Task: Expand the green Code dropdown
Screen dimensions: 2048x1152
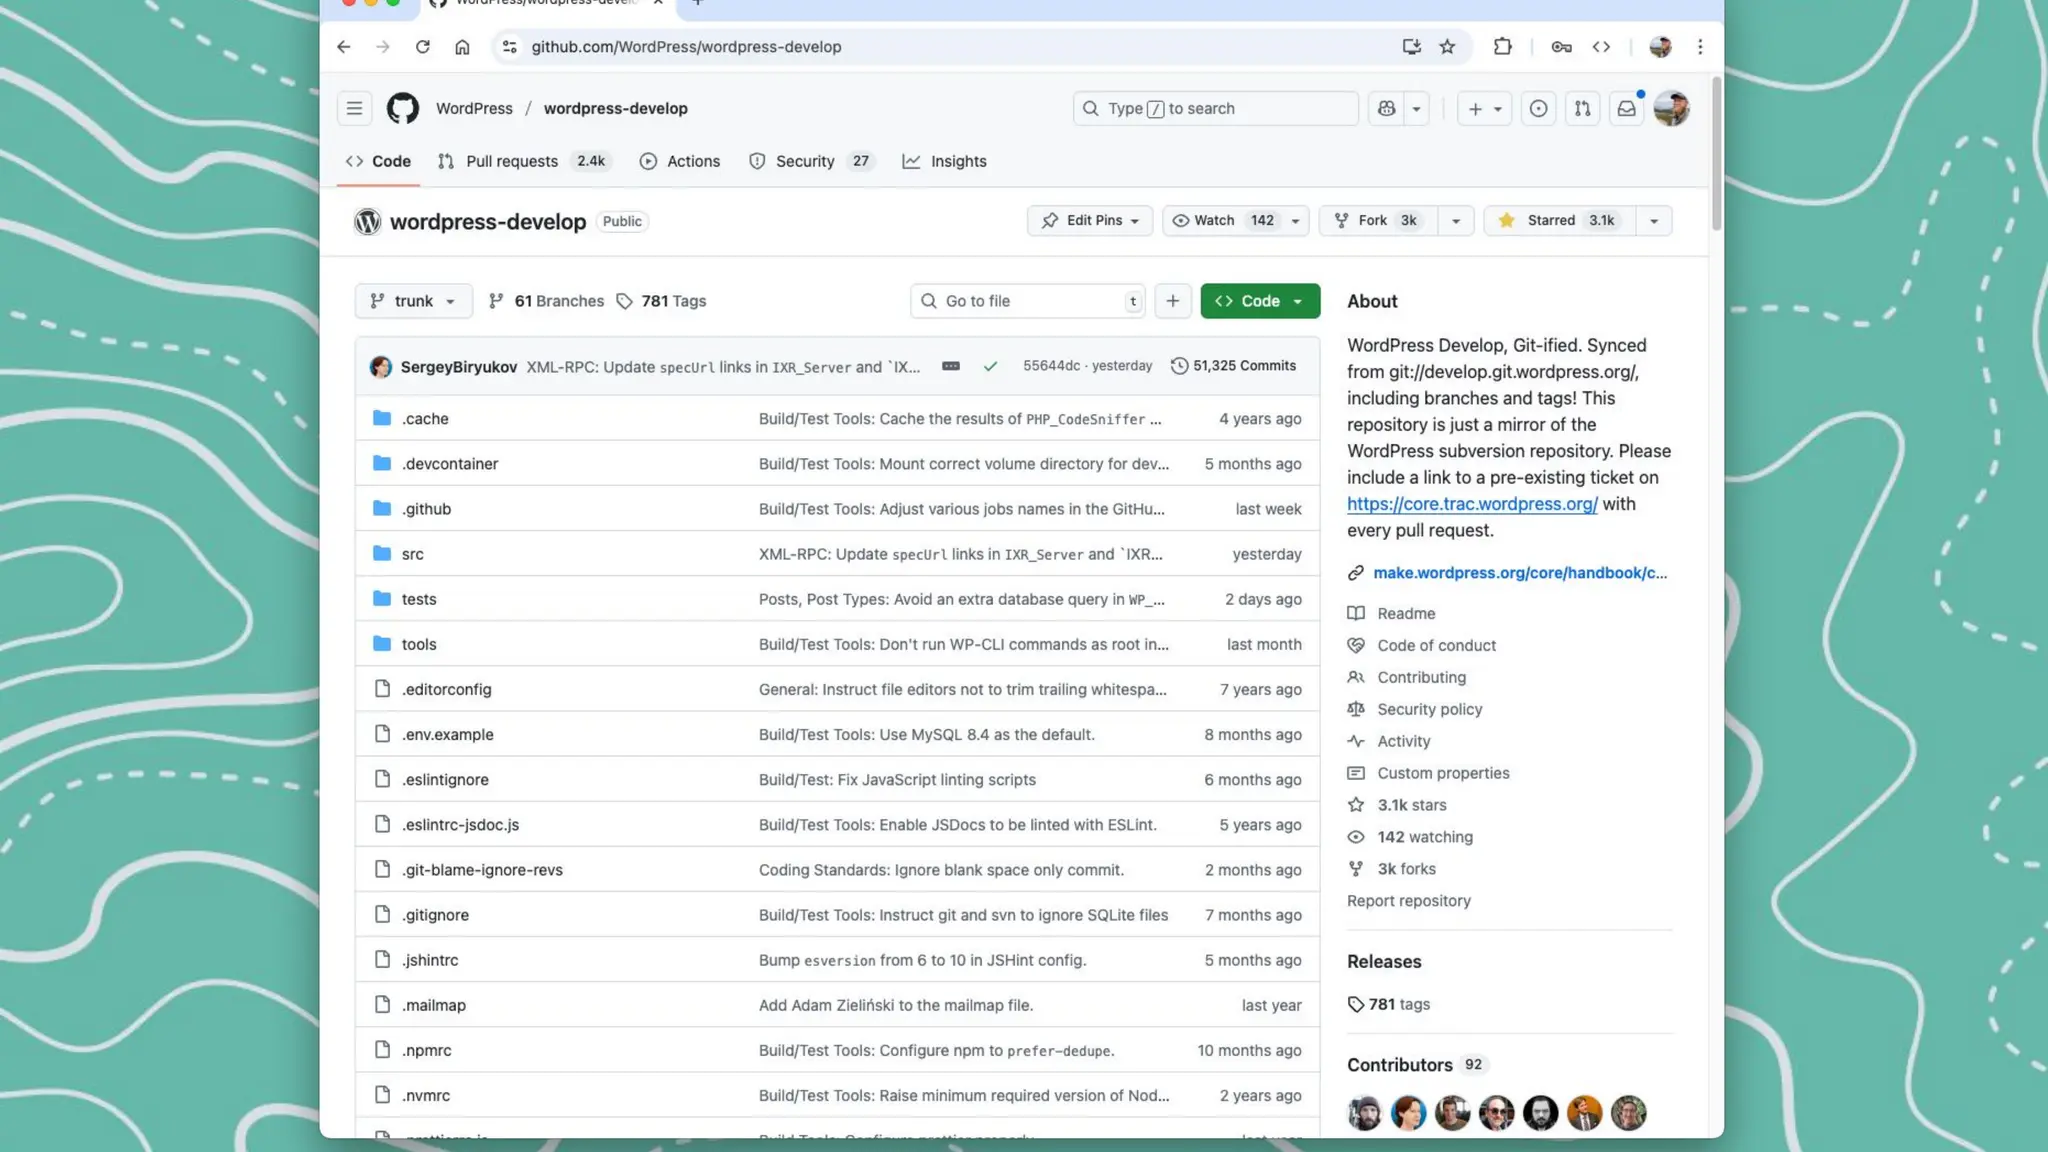Action: pyautogui.click(x=1259, y=301)
